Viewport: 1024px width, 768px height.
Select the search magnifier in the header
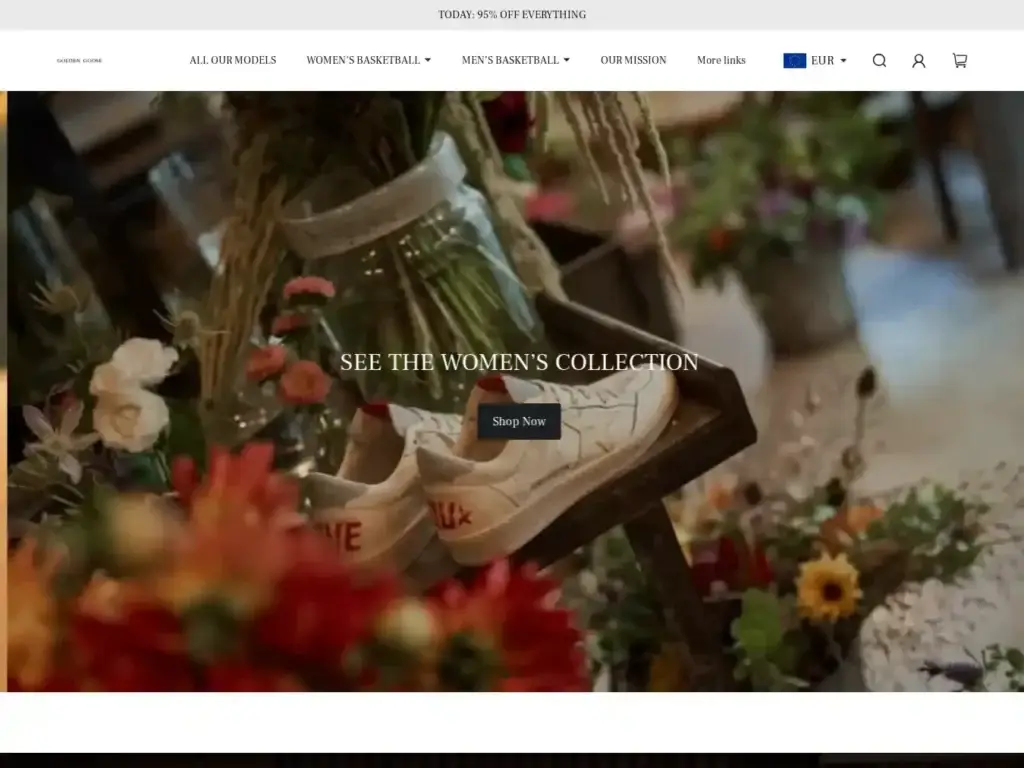click(x=879, y=60)
